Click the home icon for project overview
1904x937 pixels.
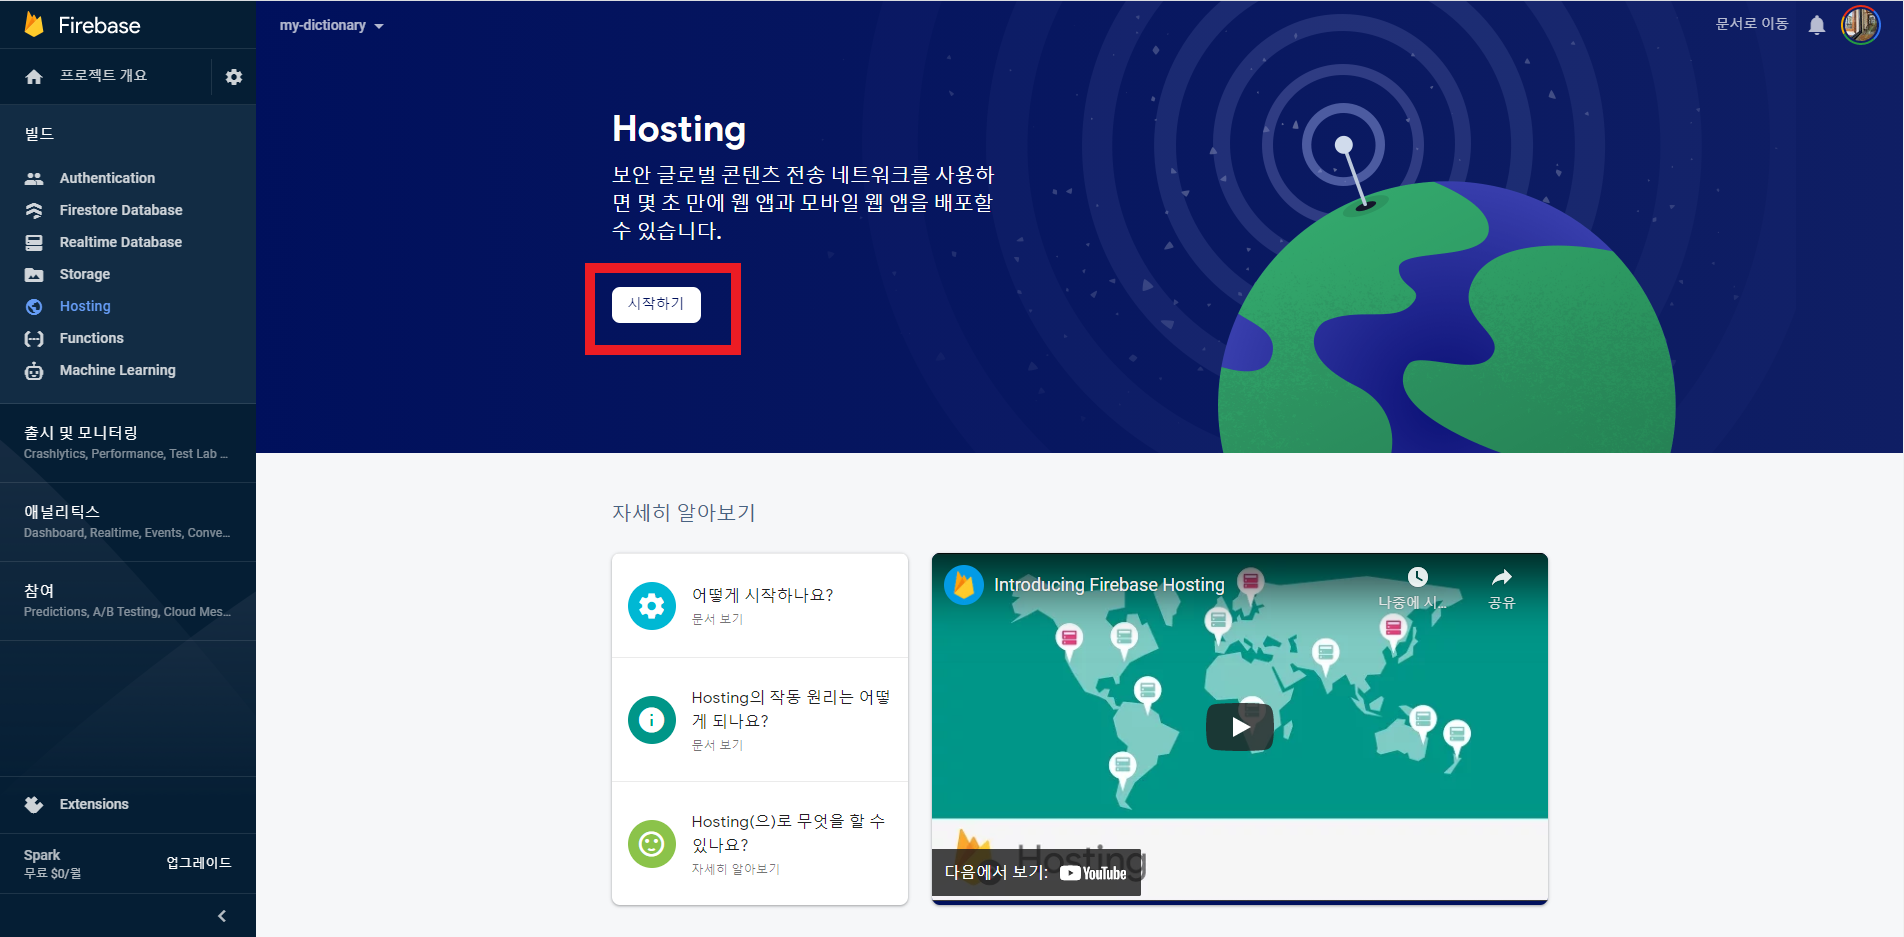pos(34,77)
